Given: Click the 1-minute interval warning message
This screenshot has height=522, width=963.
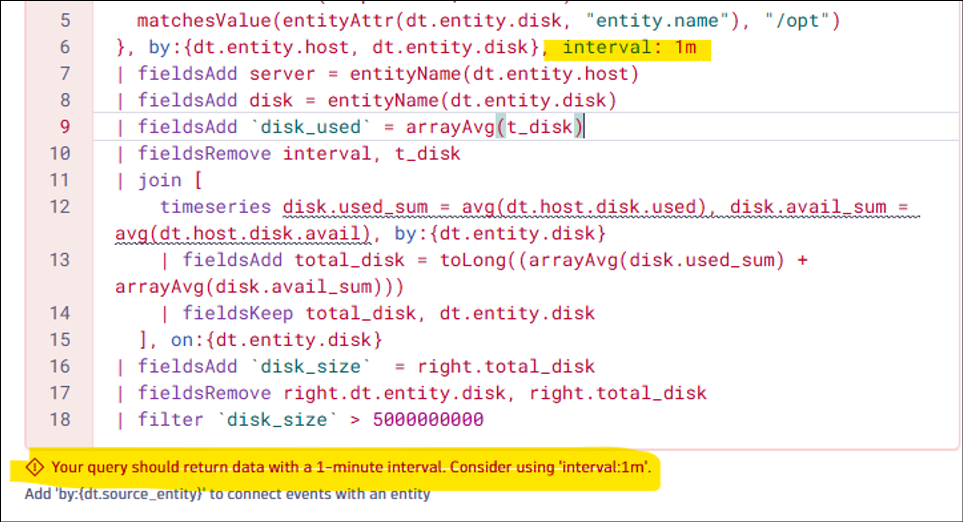Looking at the screenshot, I should coord(351,467).
